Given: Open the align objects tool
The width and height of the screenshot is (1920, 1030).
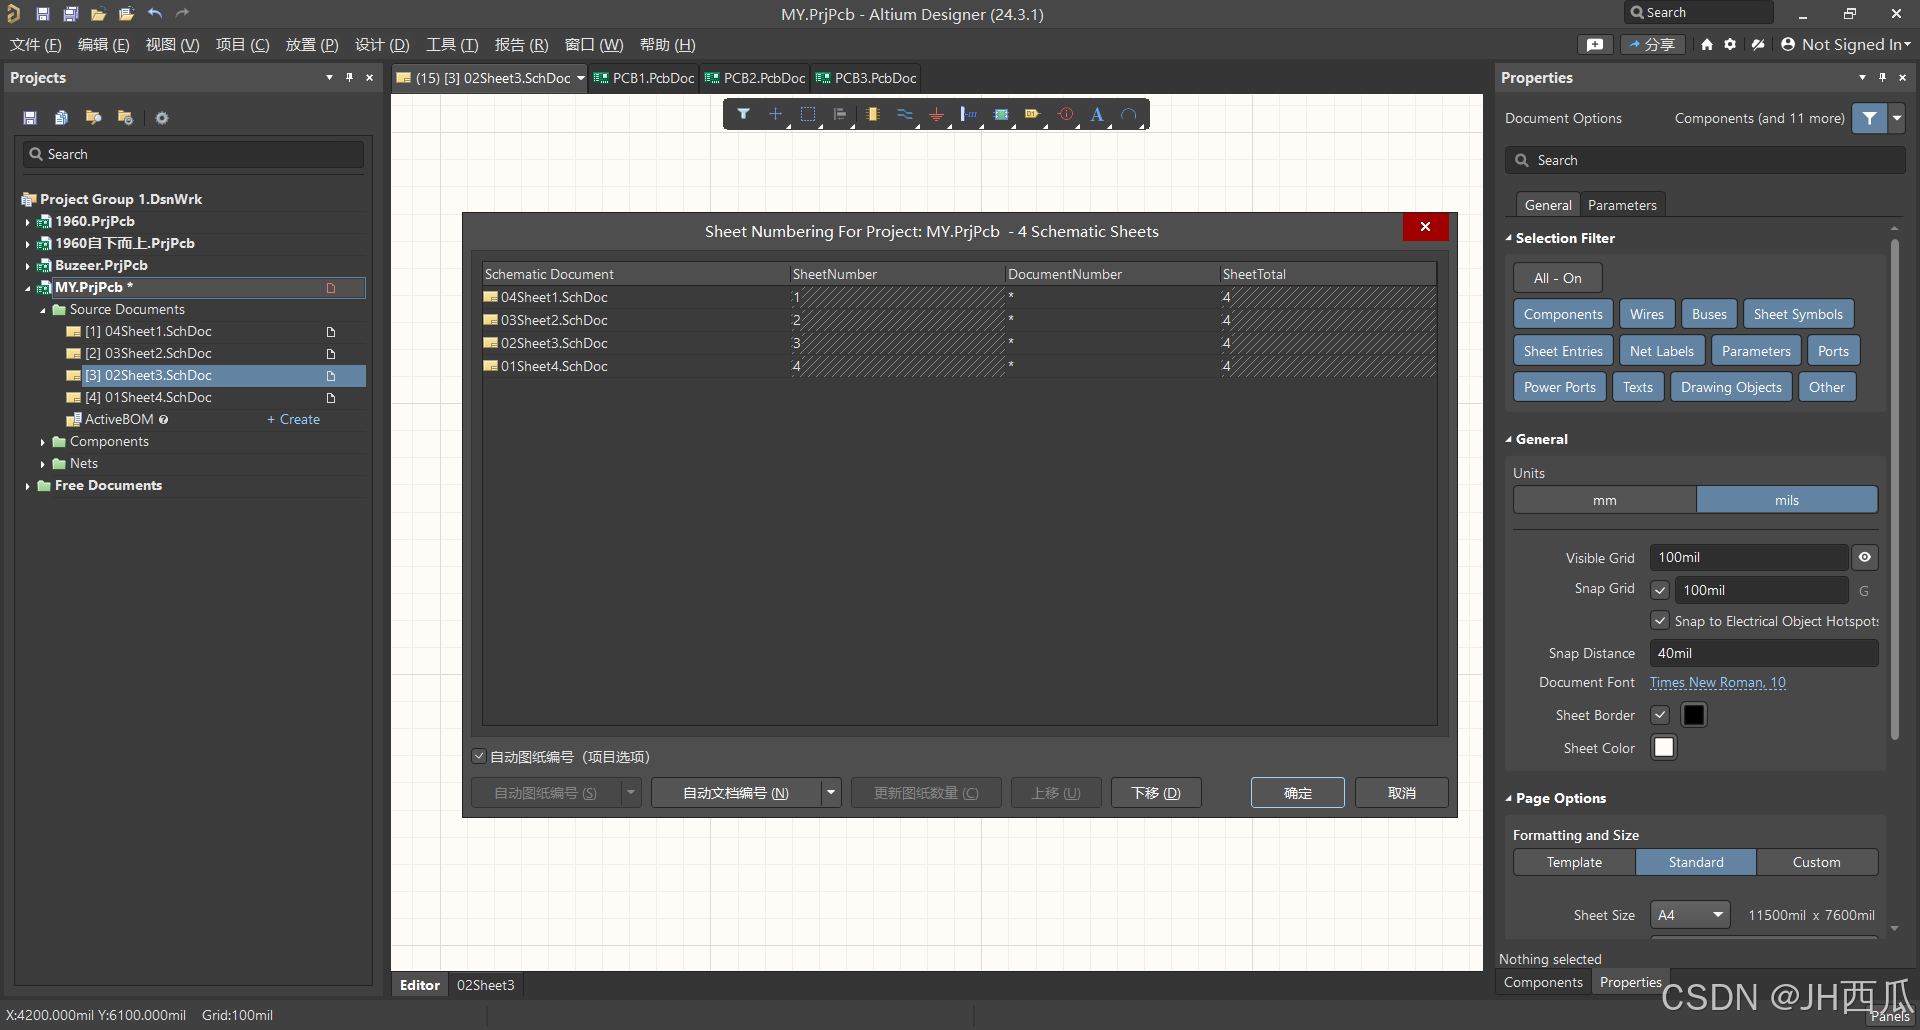Looking at the screenshot, I should click(840, 114).
